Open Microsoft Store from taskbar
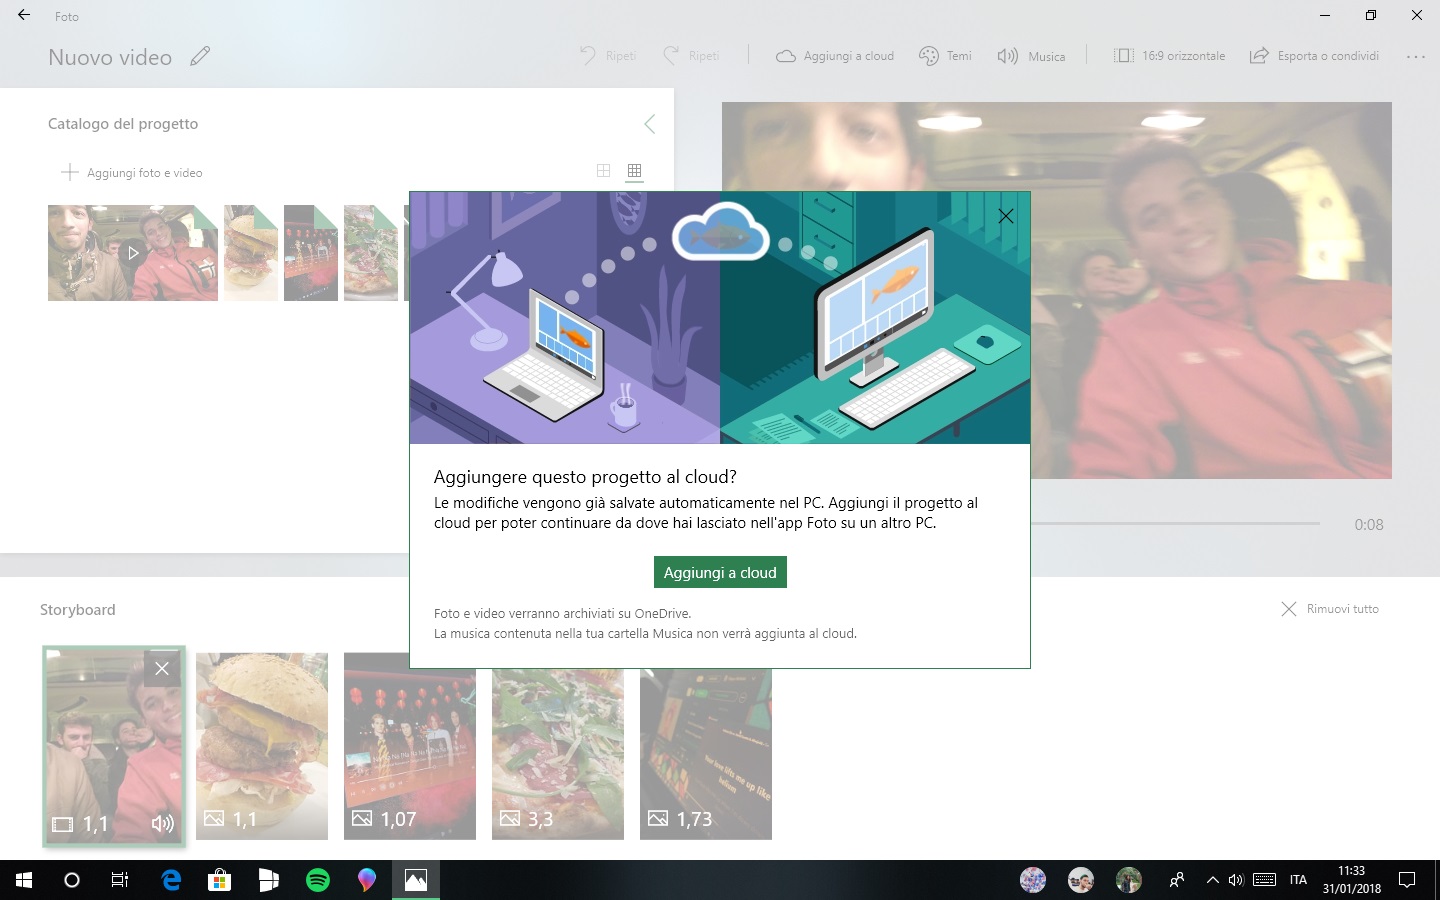The height and width of the screenshot is (900, 1440). (x=220, y=880)
